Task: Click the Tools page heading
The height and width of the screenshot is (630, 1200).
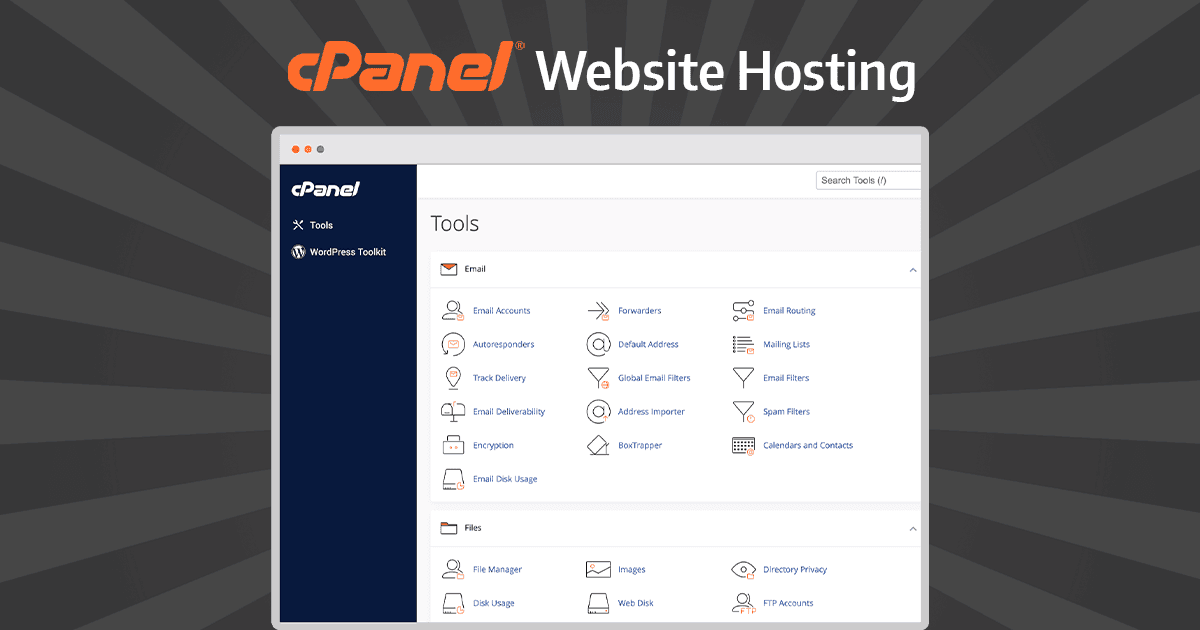Action: point(455,224)
